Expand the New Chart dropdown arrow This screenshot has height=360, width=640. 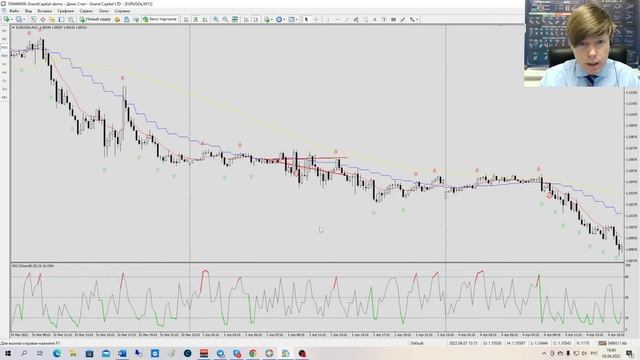pyautogui.click(x=12, y=19)
